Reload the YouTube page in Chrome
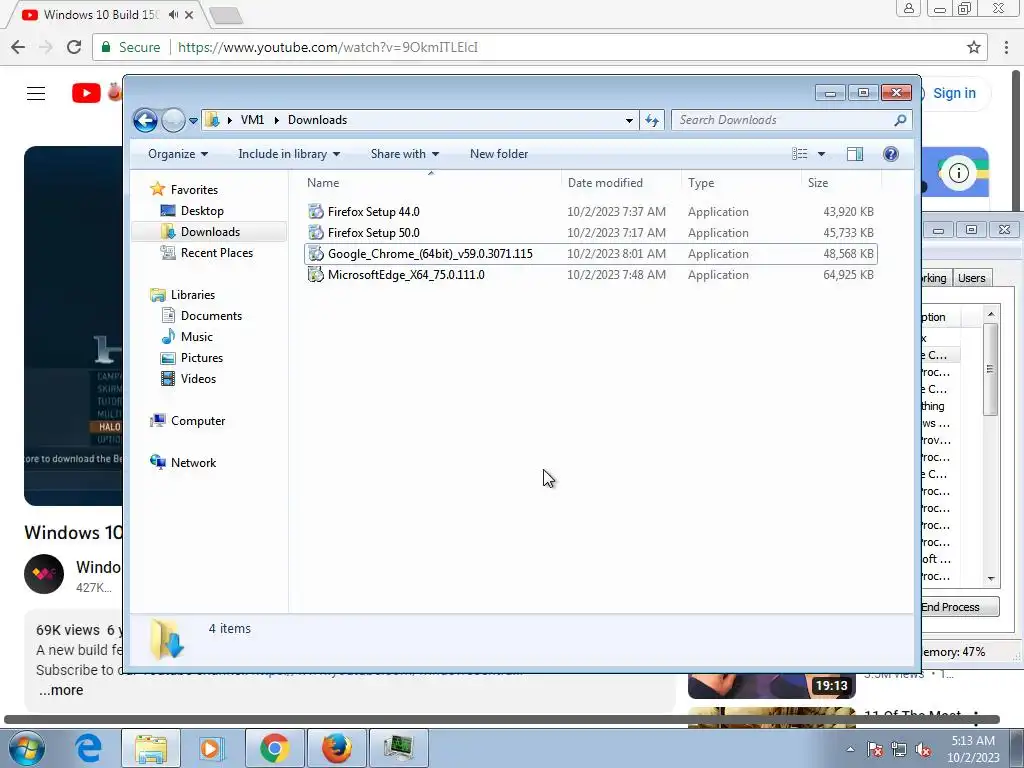The height and width of the screenshot is (768, 1024). [x=74, y=47]
